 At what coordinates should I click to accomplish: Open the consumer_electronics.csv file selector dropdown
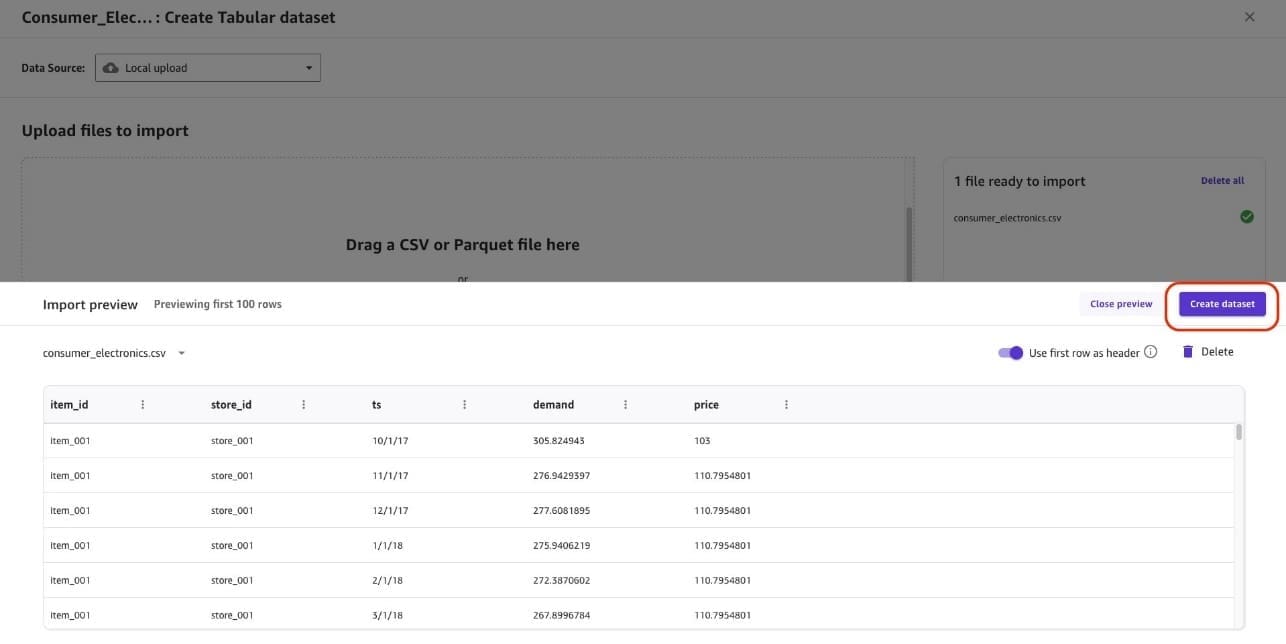pos(181,352)
